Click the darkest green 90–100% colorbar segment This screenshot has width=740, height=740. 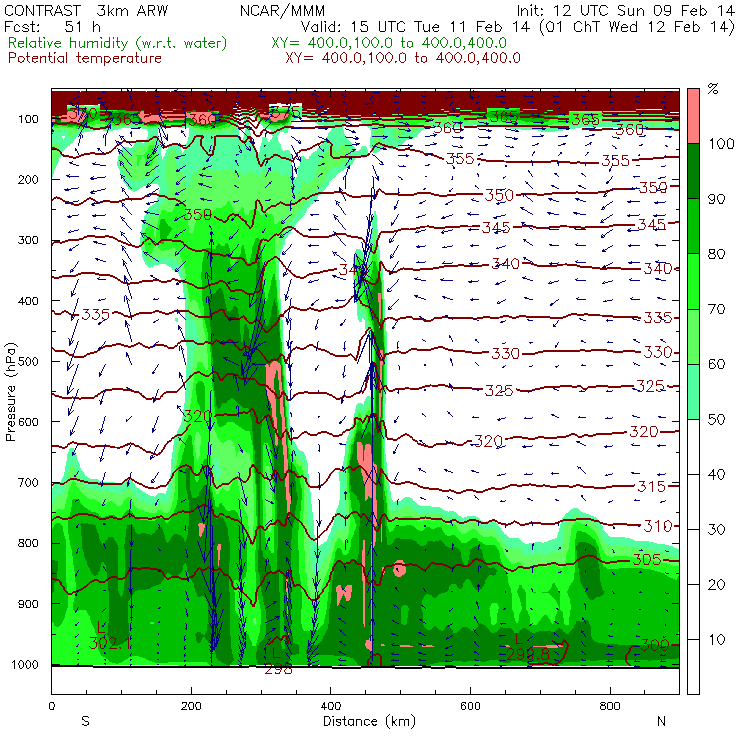tap(693, 171)
